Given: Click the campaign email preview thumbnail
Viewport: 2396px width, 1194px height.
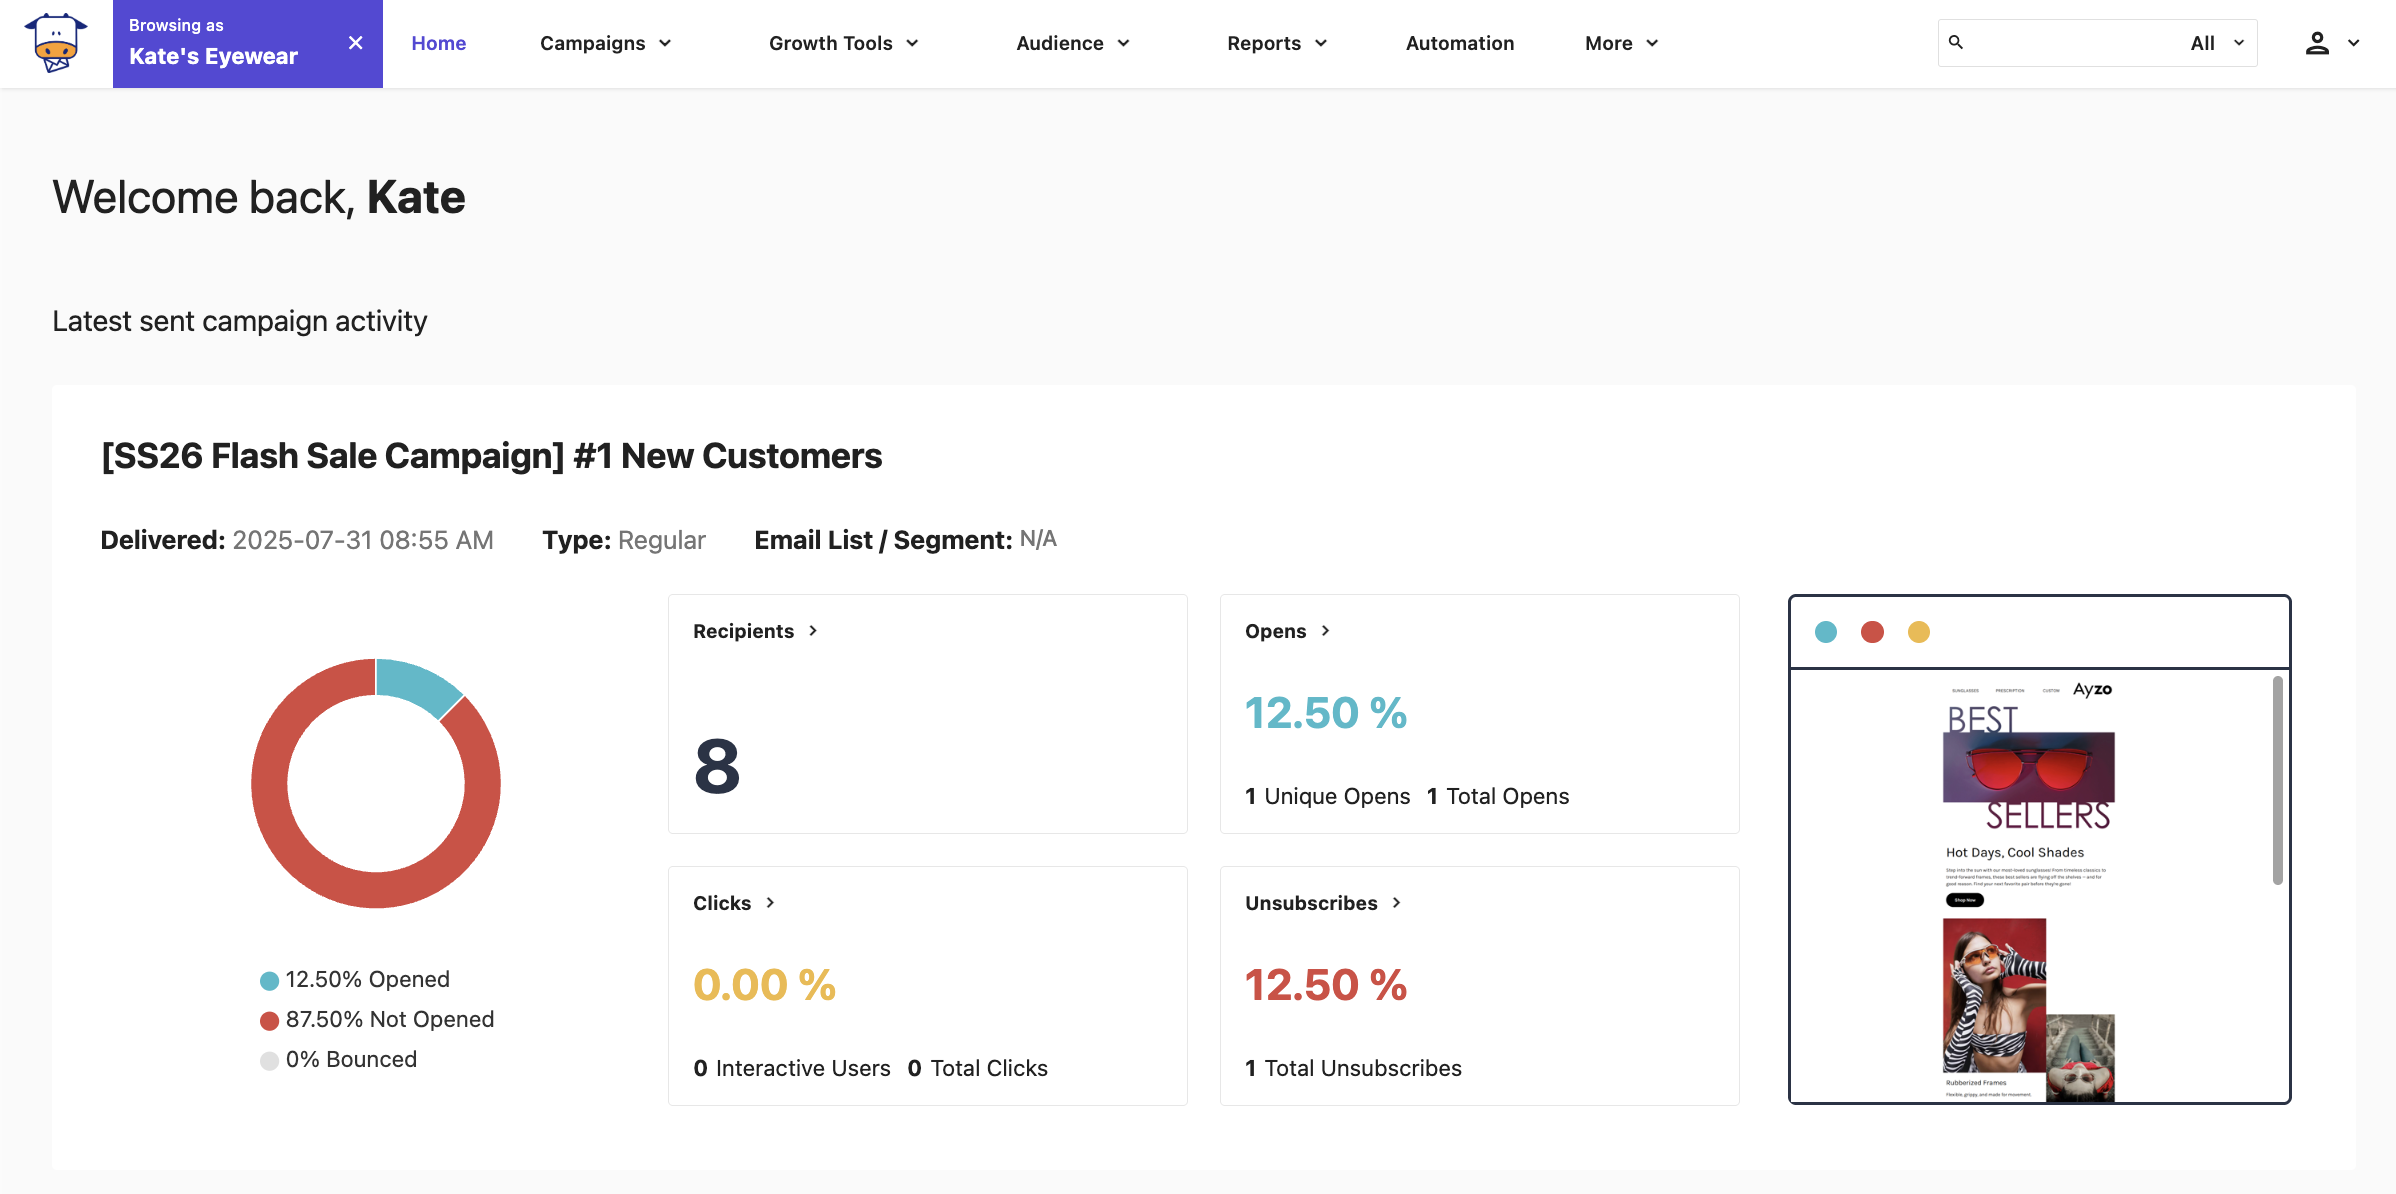Looking at the screenshot, I should coord(2030,886).
